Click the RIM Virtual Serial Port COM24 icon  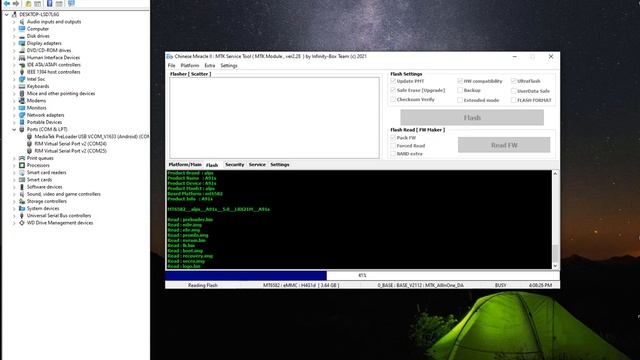click(29, 144)
